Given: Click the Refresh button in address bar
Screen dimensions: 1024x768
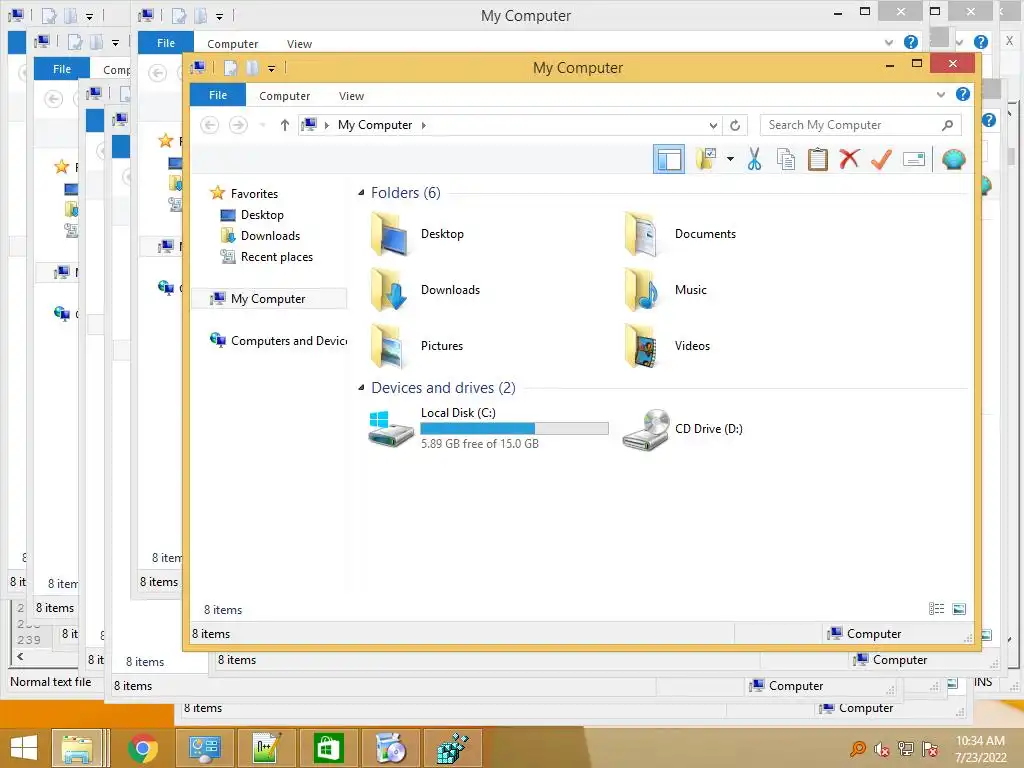Looking at the screenshot, I should pos(735,125).
